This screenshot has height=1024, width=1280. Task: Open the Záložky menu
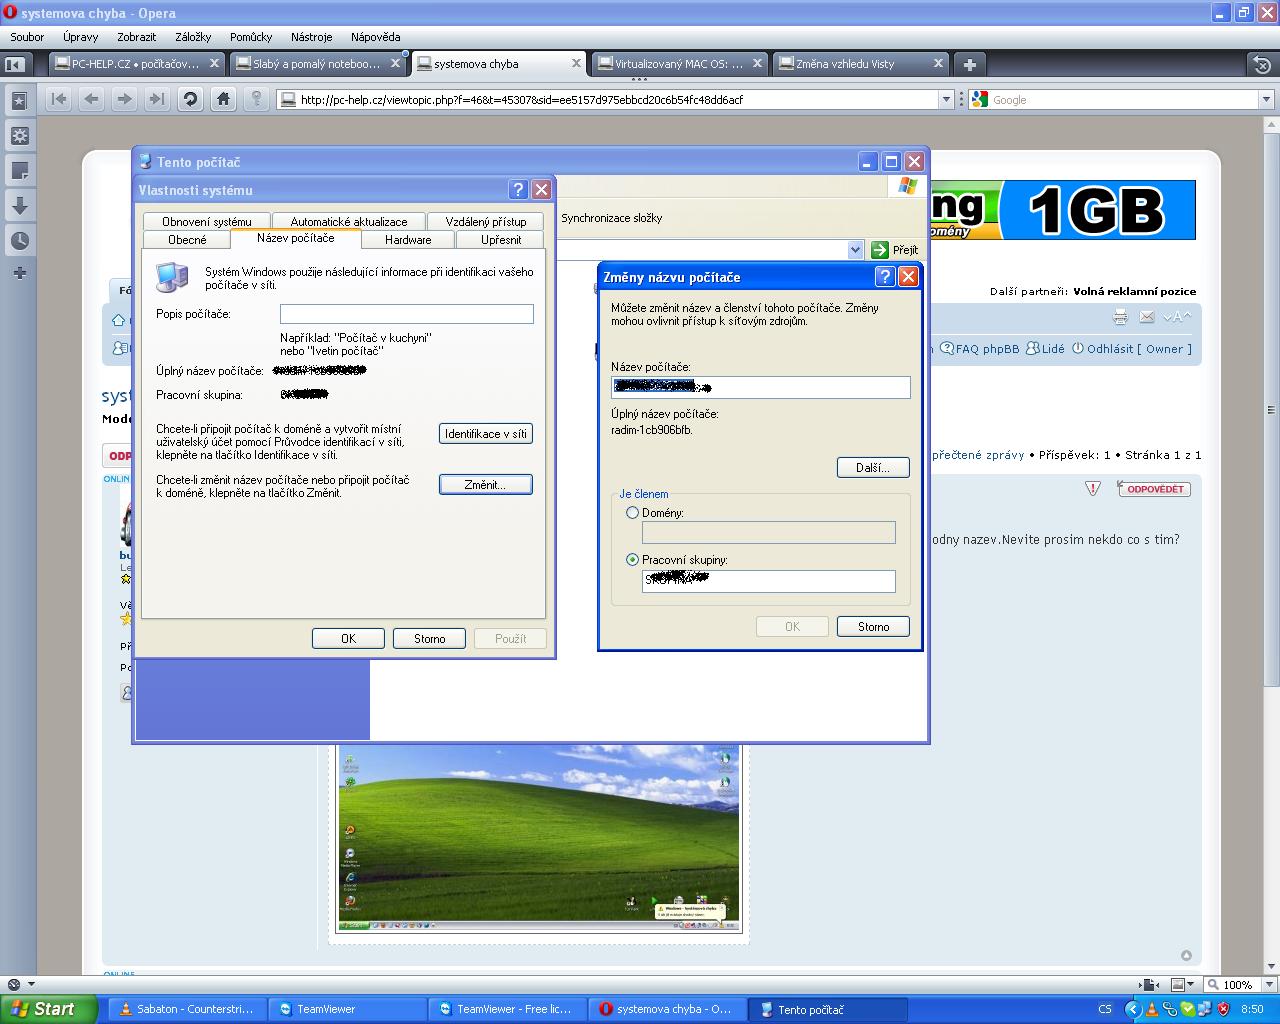click(193, 37)
